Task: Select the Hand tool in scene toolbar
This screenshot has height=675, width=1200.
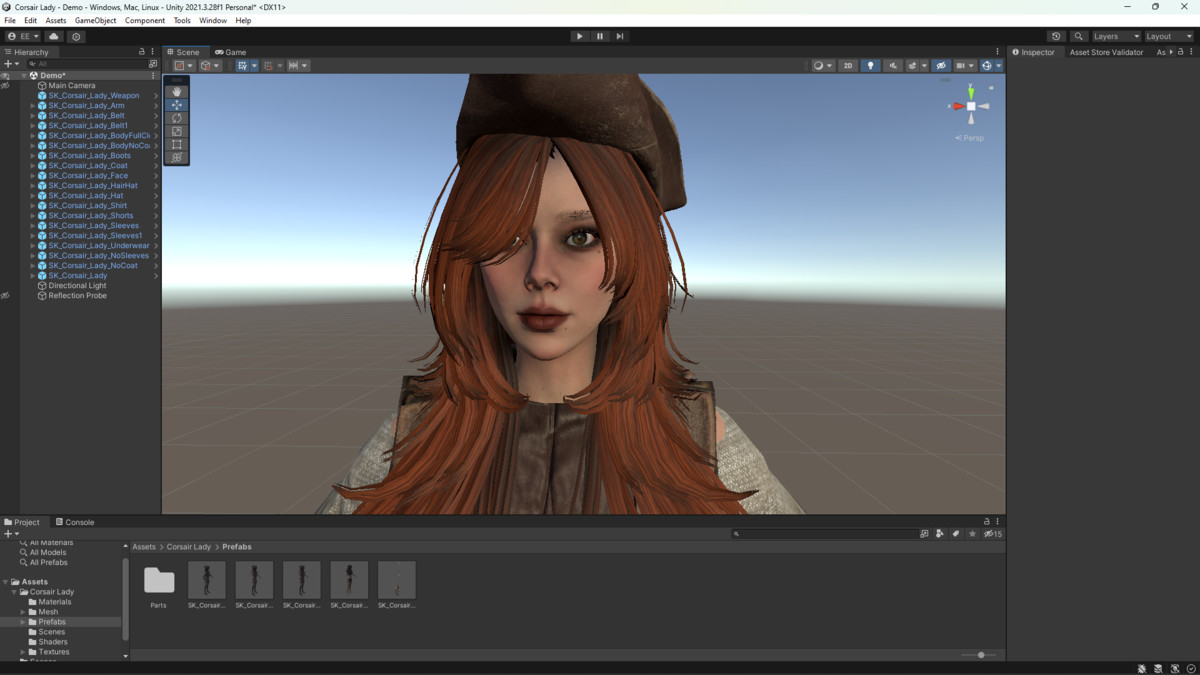Action: pos(177,92)
